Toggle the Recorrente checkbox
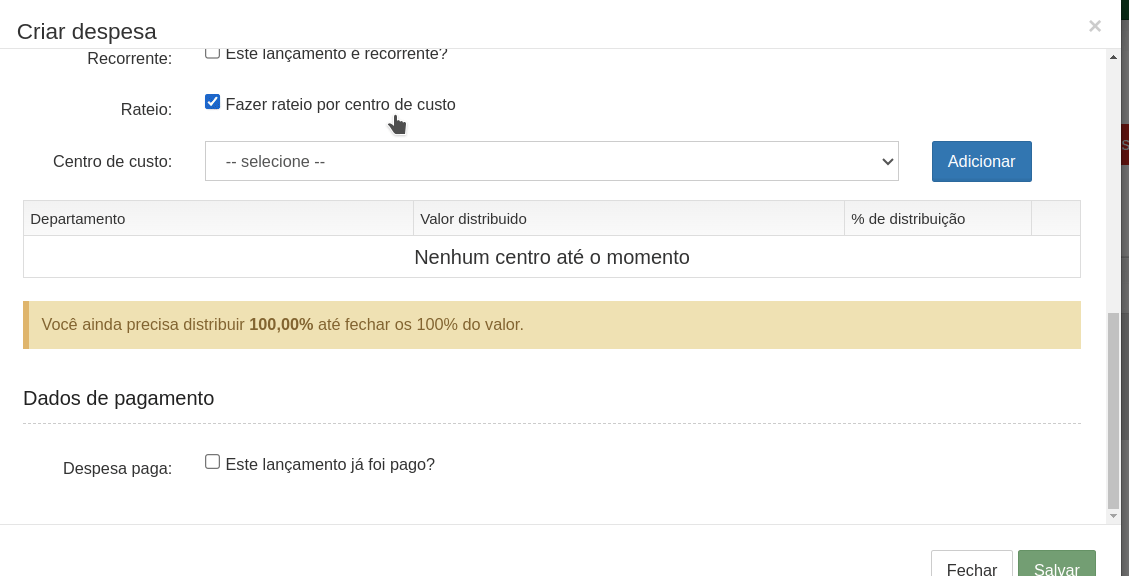Viewport: 1129px width, 576px height. click(x=212, y=54)
